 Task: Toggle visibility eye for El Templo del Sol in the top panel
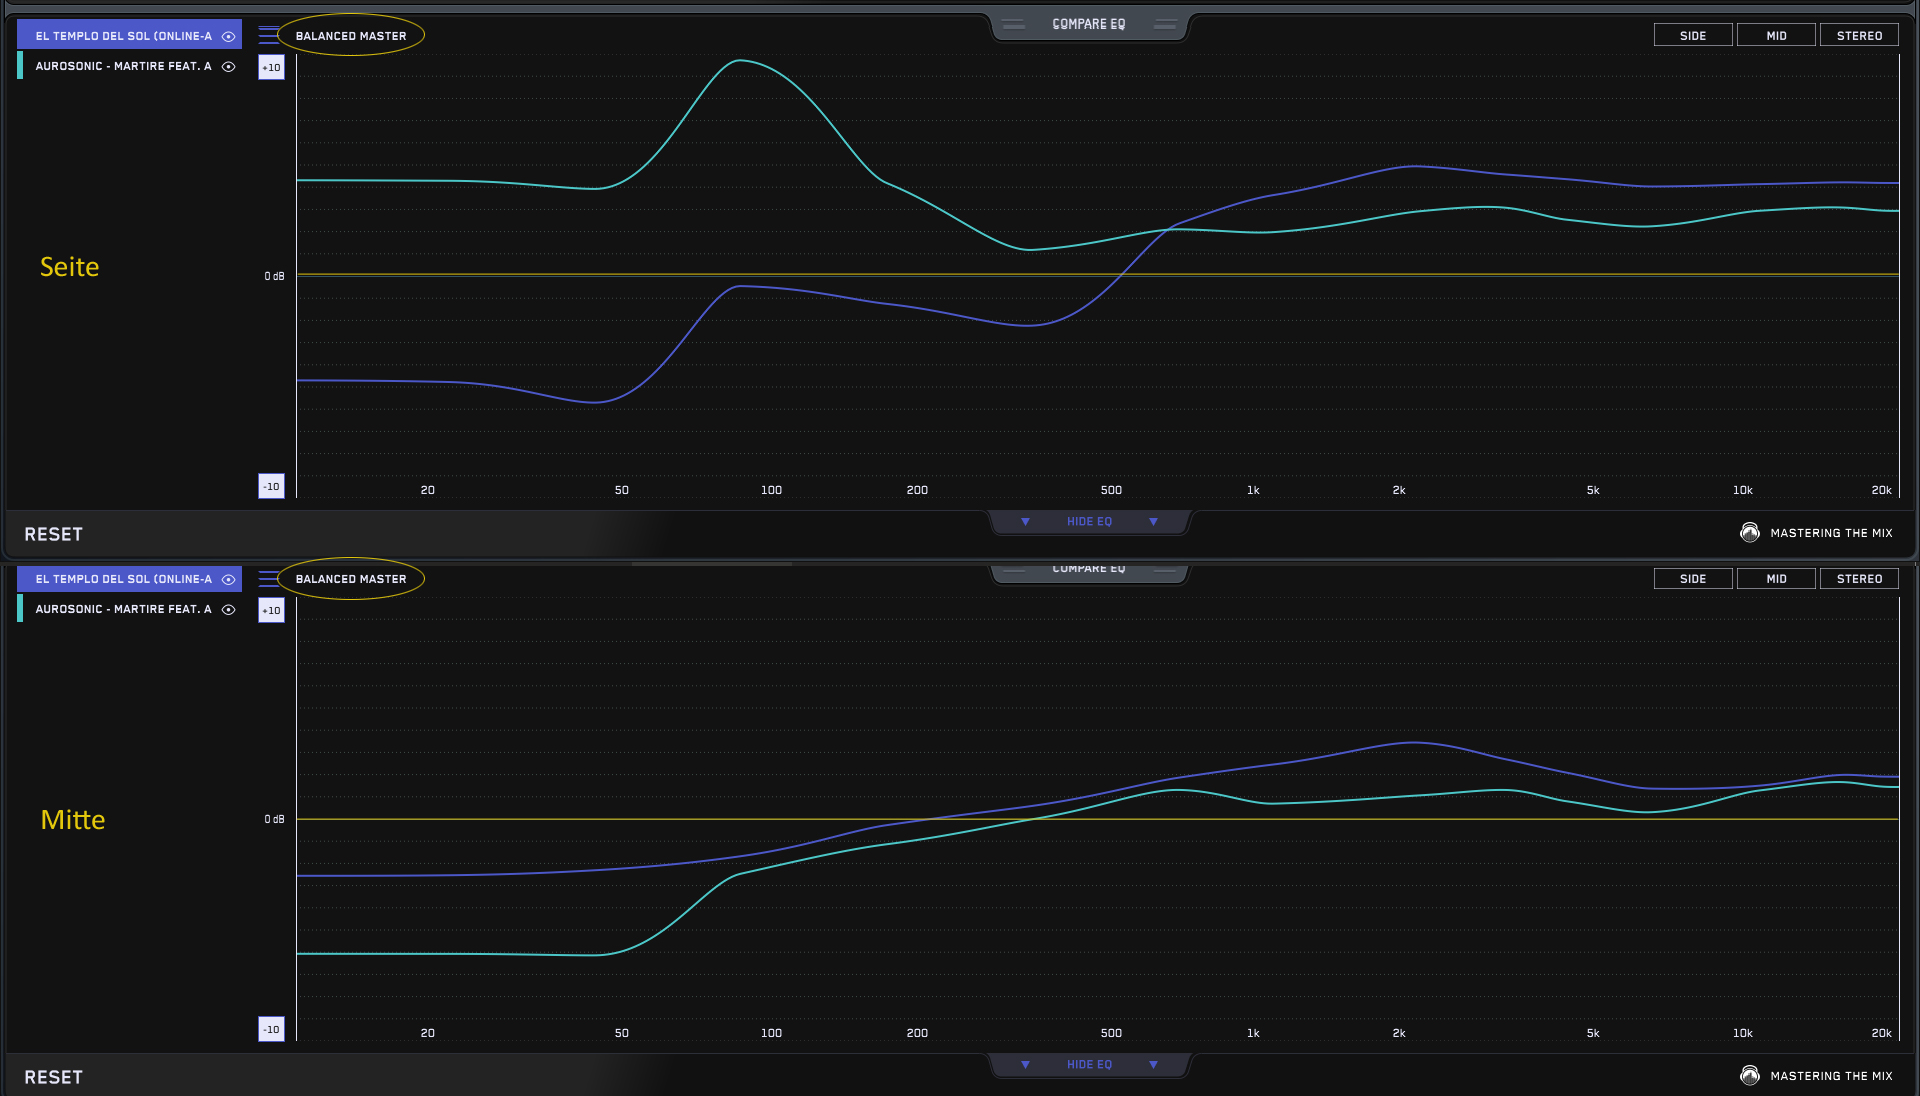tap(228, 36)
